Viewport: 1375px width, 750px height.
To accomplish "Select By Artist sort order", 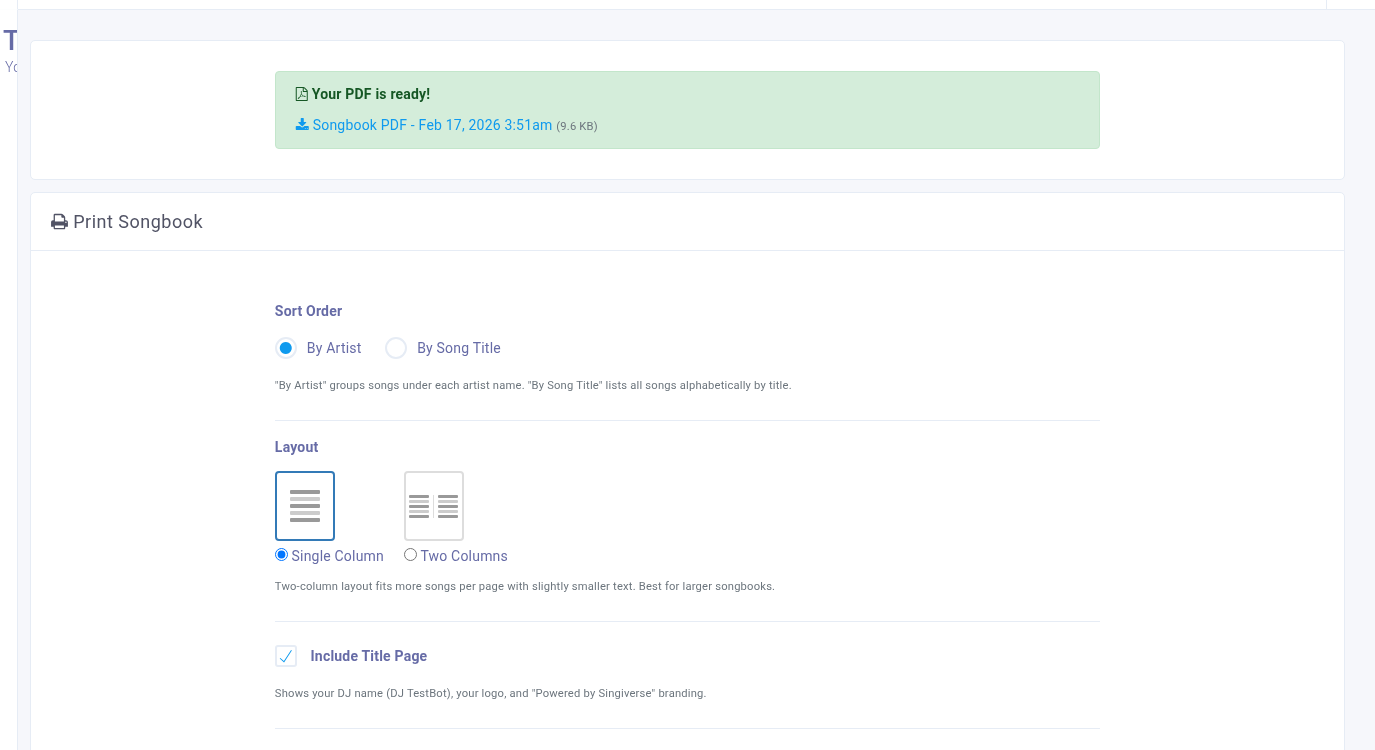I will 286,348.
